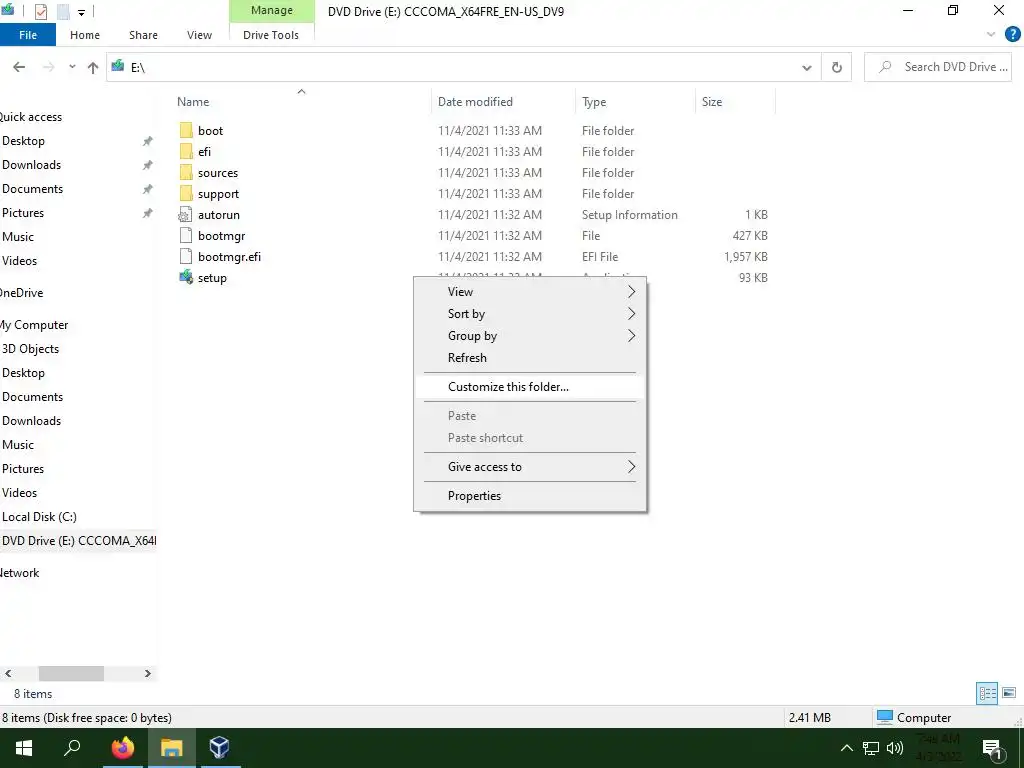The image size is (1024, 768).
Task: Open Pictures under Quick access
Action: coord(23,213)
